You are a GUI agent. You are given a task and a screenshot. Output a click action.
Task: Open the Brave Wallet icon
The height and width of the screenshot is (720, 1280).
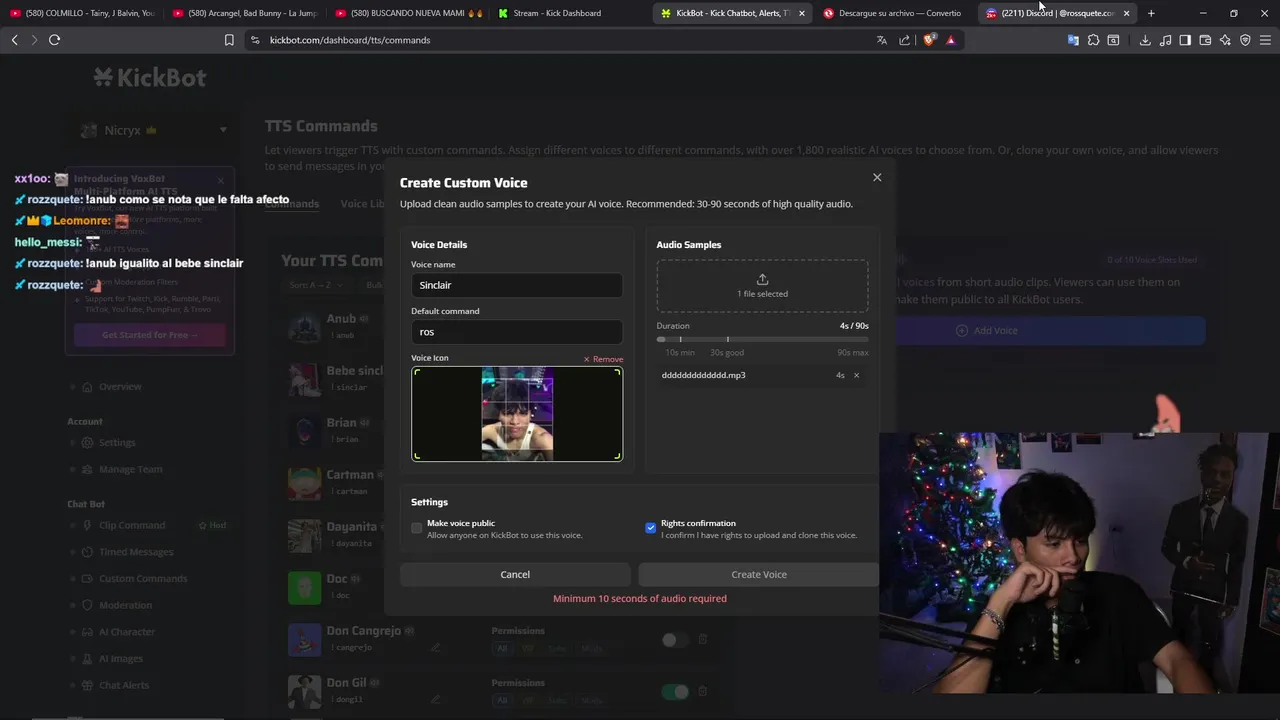click(1205, 40)
